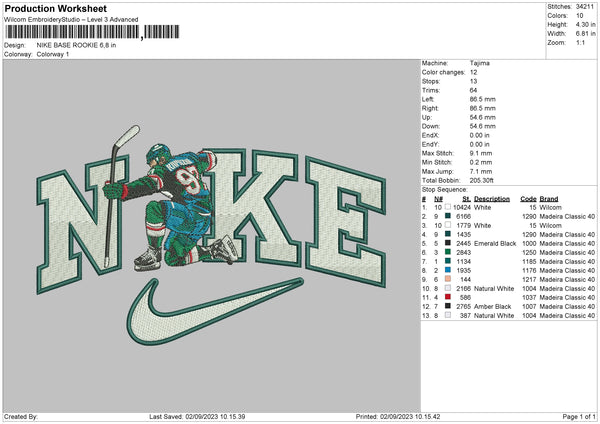600x424 pixels.
Task: Select the teal swatch in stop 7
Action: point(448,261)
